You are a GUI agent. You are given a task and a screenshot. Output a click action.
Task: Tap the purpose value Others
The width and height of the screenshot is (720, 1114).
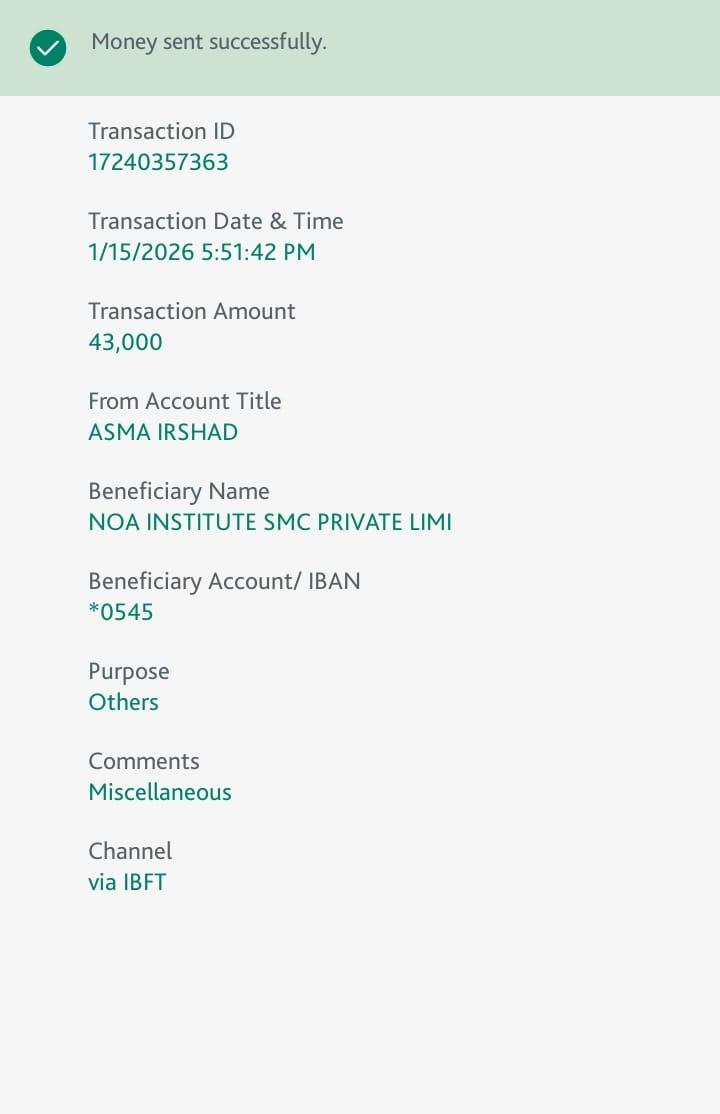(x=123, y=702)
